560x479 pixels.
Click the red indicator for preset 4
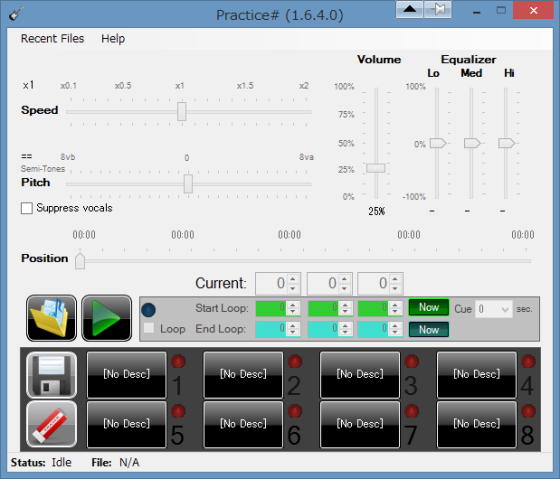[528, 361]
